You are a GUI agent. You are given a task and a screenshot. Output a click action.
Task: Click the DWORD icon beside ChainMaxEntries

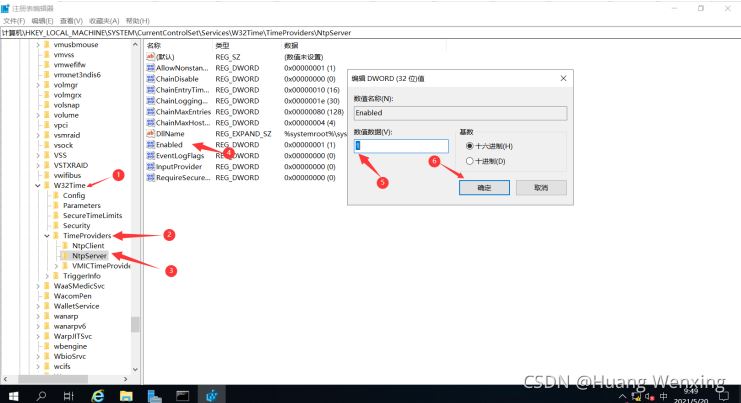point(150,112)
